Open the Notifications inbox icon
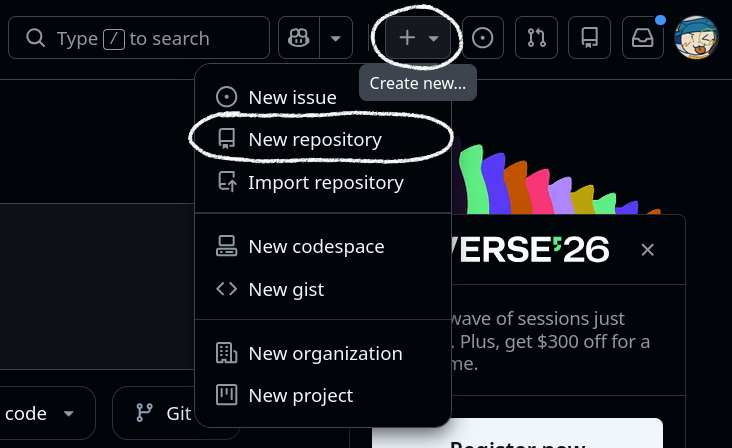The image size is (732, 448). [x=643, y=38]
